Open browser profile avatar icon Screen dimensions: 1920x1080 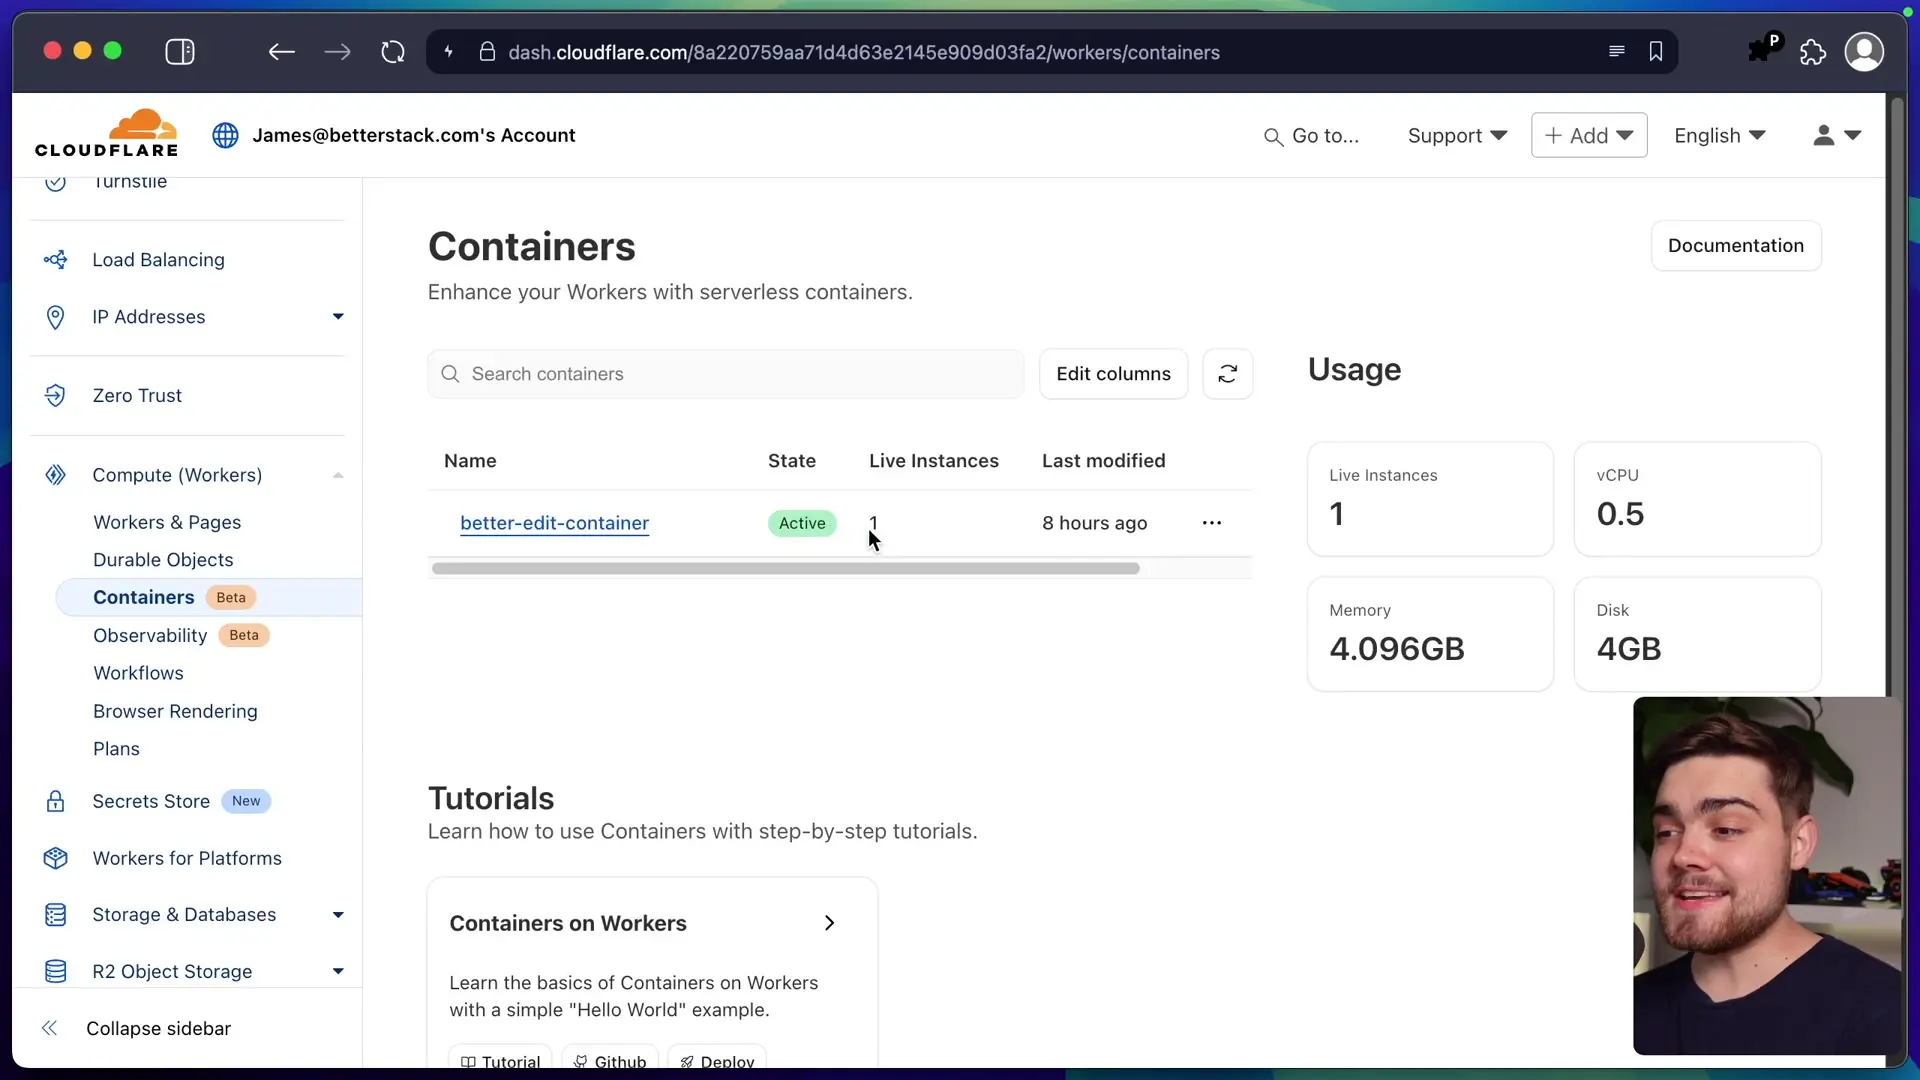pyautogui.click(x=1864, y=52)
